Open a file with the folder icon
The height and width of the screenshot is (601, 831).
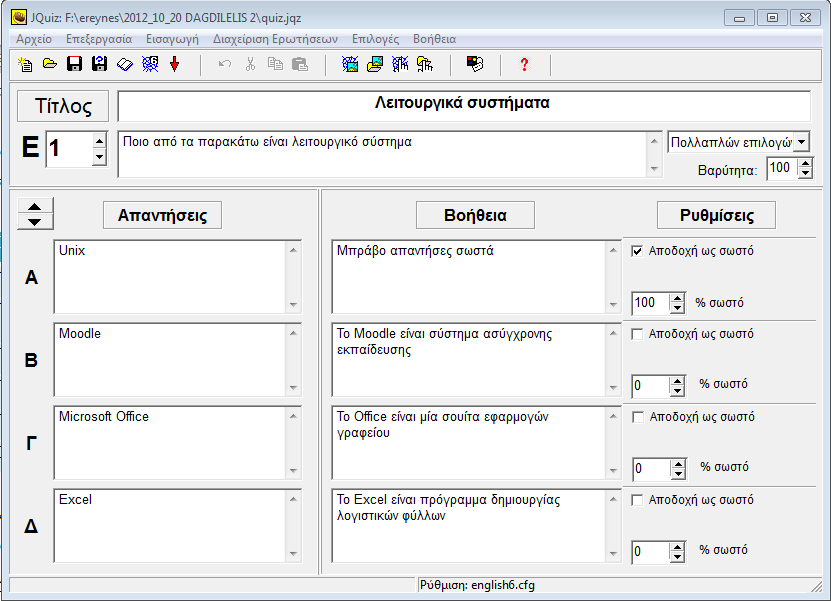pos(50,65)
